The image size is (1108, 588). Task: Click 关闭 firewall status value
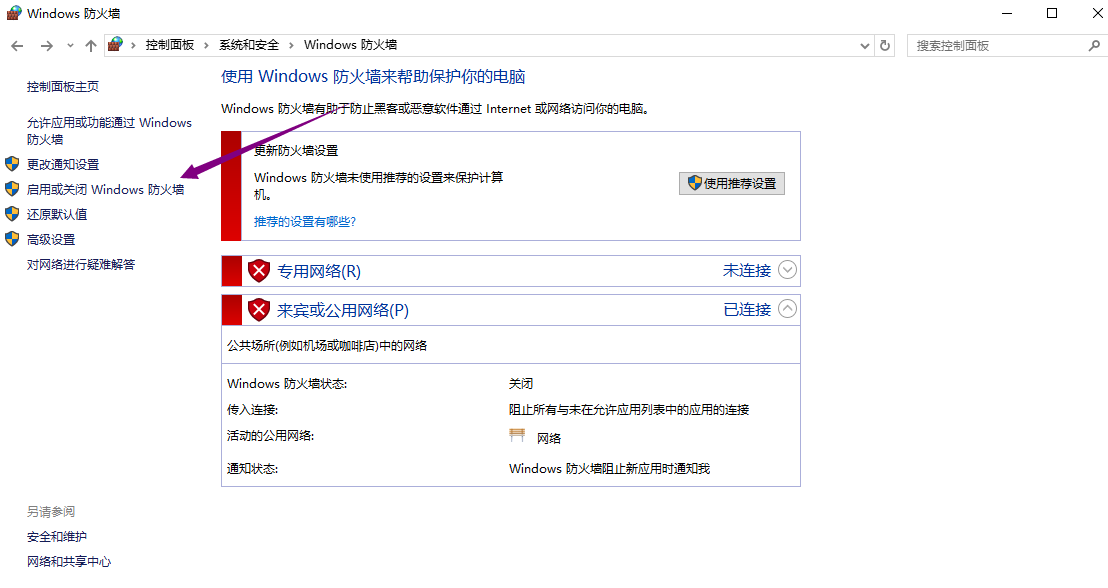pos(521,384)
